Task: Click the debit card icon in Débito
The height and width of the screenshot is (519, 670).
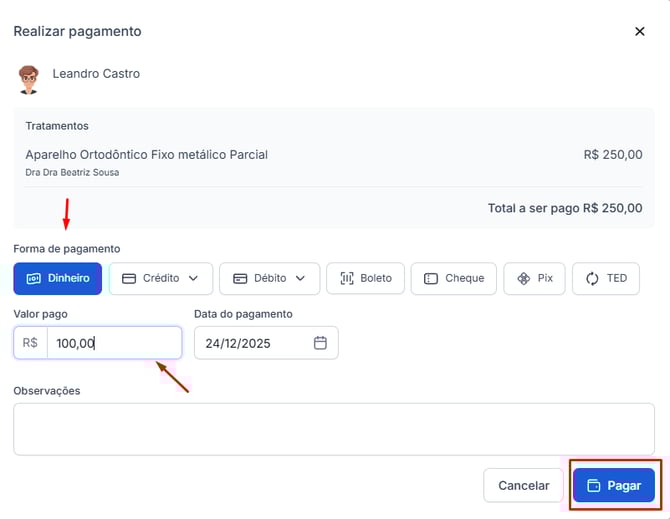Action: coord(239,278)
